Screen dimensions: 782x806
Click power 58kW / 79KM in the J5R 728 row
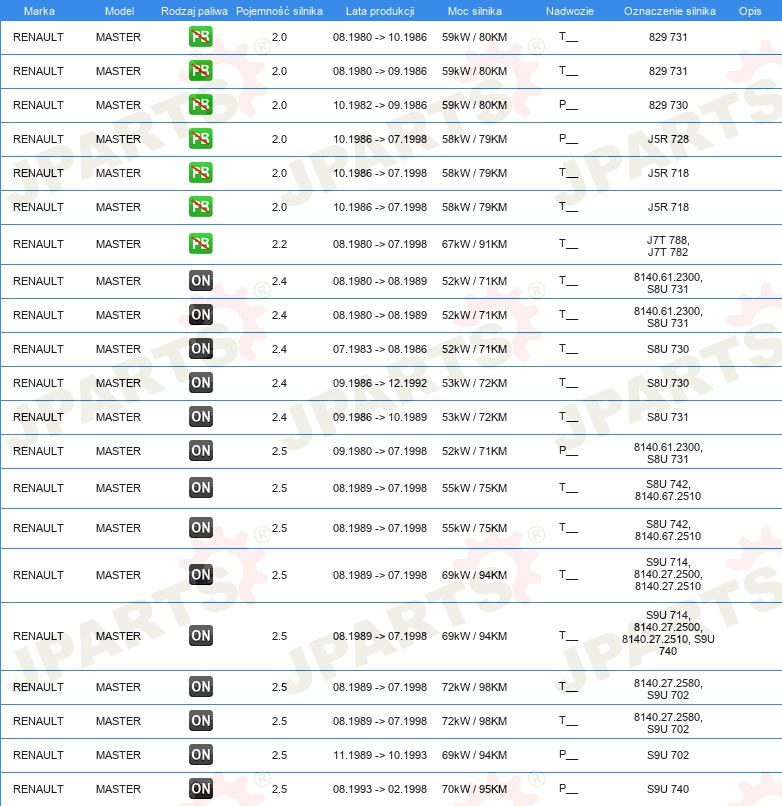[x=474, y=139]
